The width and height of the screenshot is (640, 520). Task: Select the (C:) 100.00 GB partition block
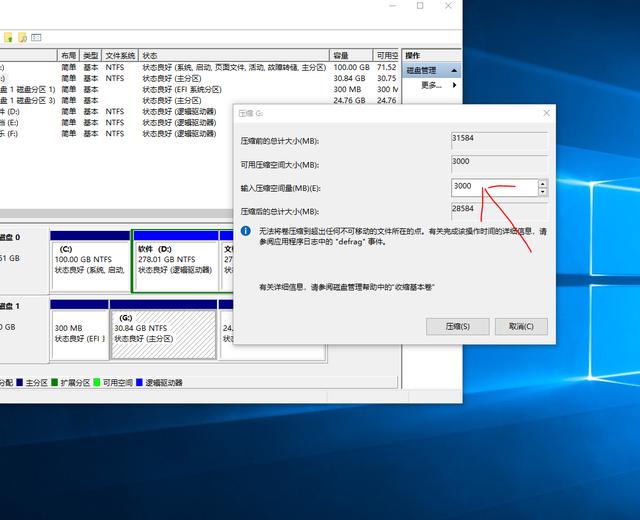coord(91,261)
